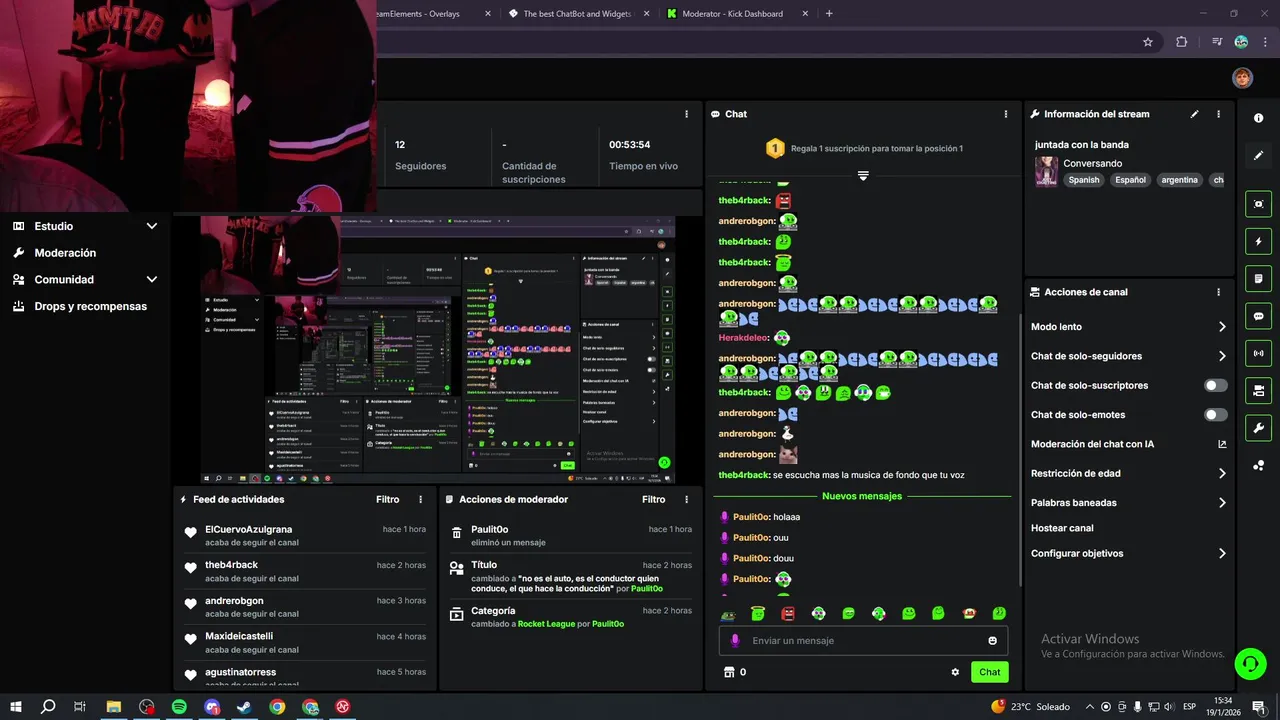Open stats panel three-dot menu

[x=686, y=114]
